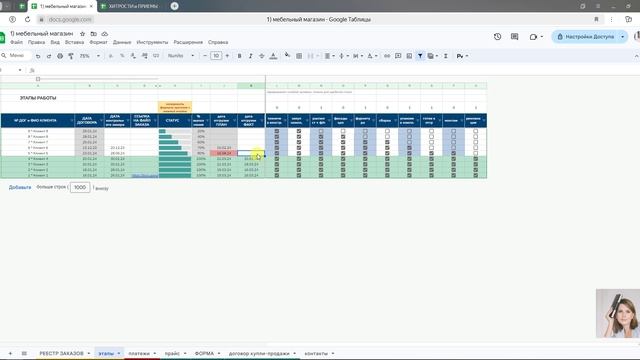This screenshot has width=640, height=360.
Task: Apply bold formatting
Action: [240, 56]
